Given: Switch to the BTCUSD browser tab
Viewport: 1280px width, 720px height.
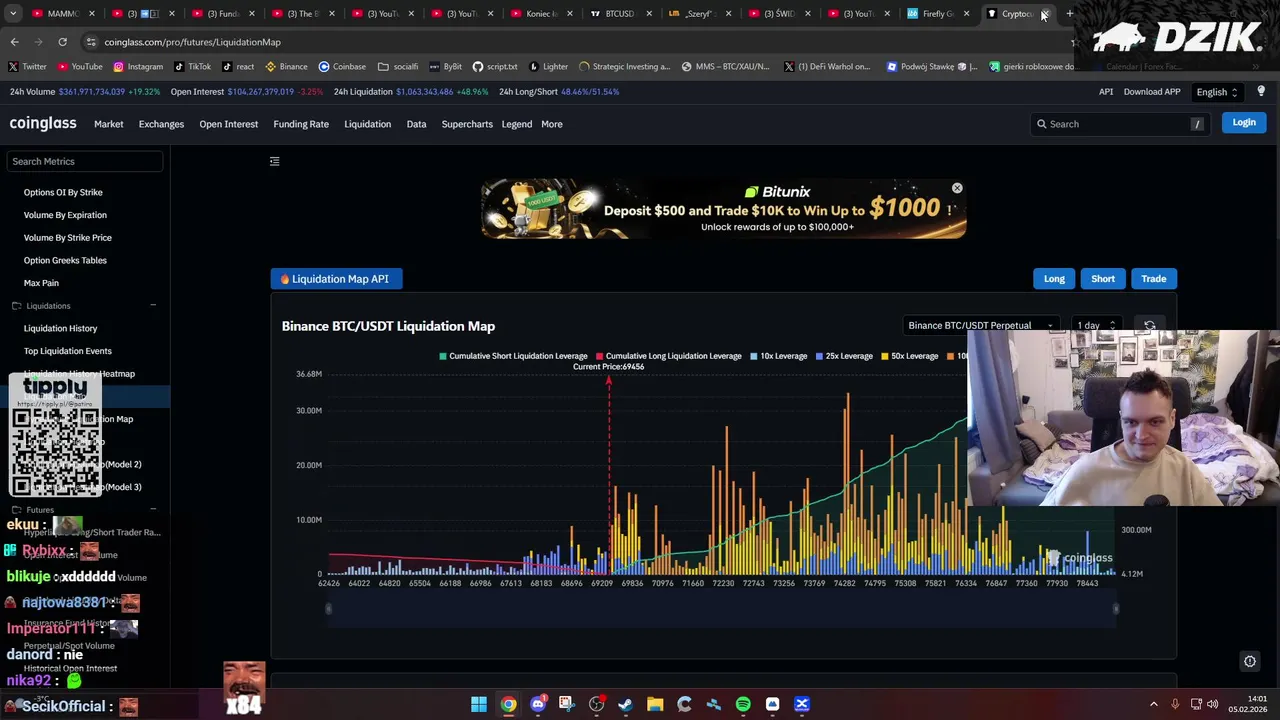Looking at the screenshot, I should [x=620, y=14].
